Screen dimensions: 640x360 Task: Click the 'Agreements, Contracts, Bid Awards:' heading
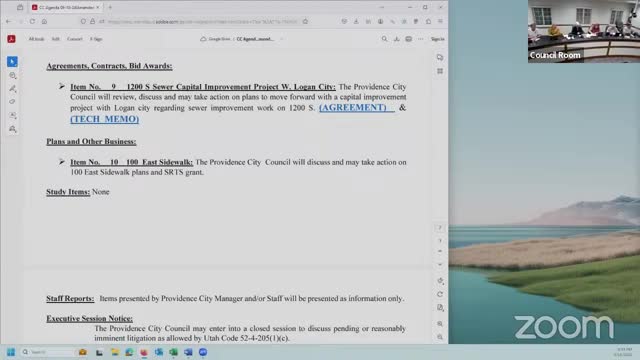[109, 66]
